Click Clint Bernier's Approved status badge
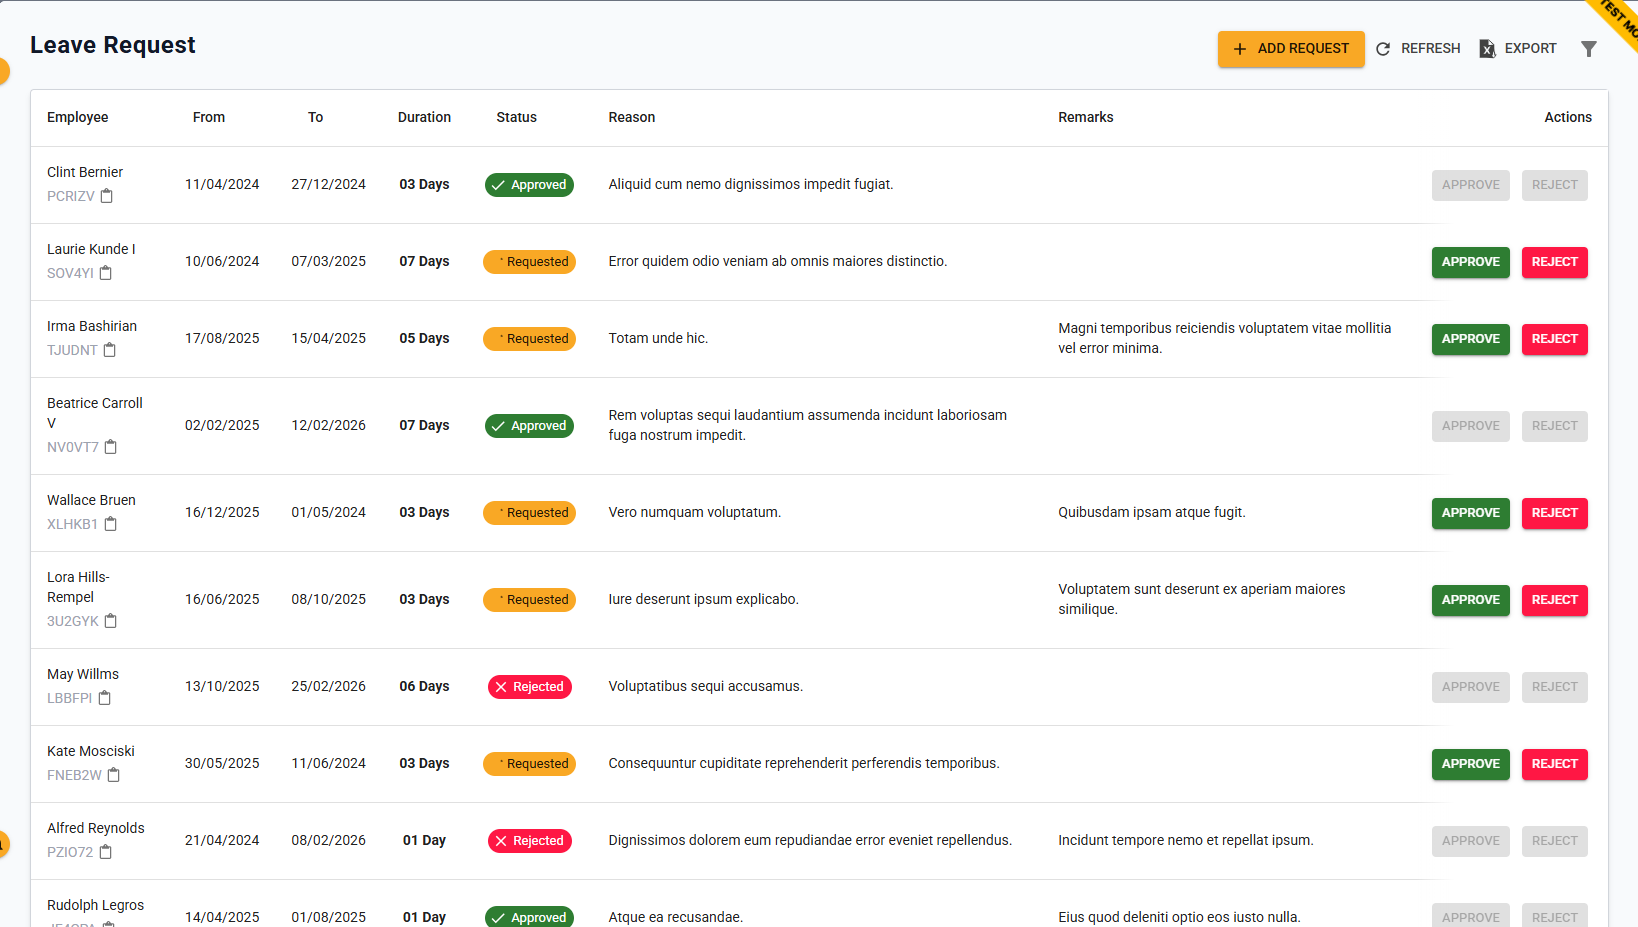This screenshot has width=1638, height=927. coord(529,185)
